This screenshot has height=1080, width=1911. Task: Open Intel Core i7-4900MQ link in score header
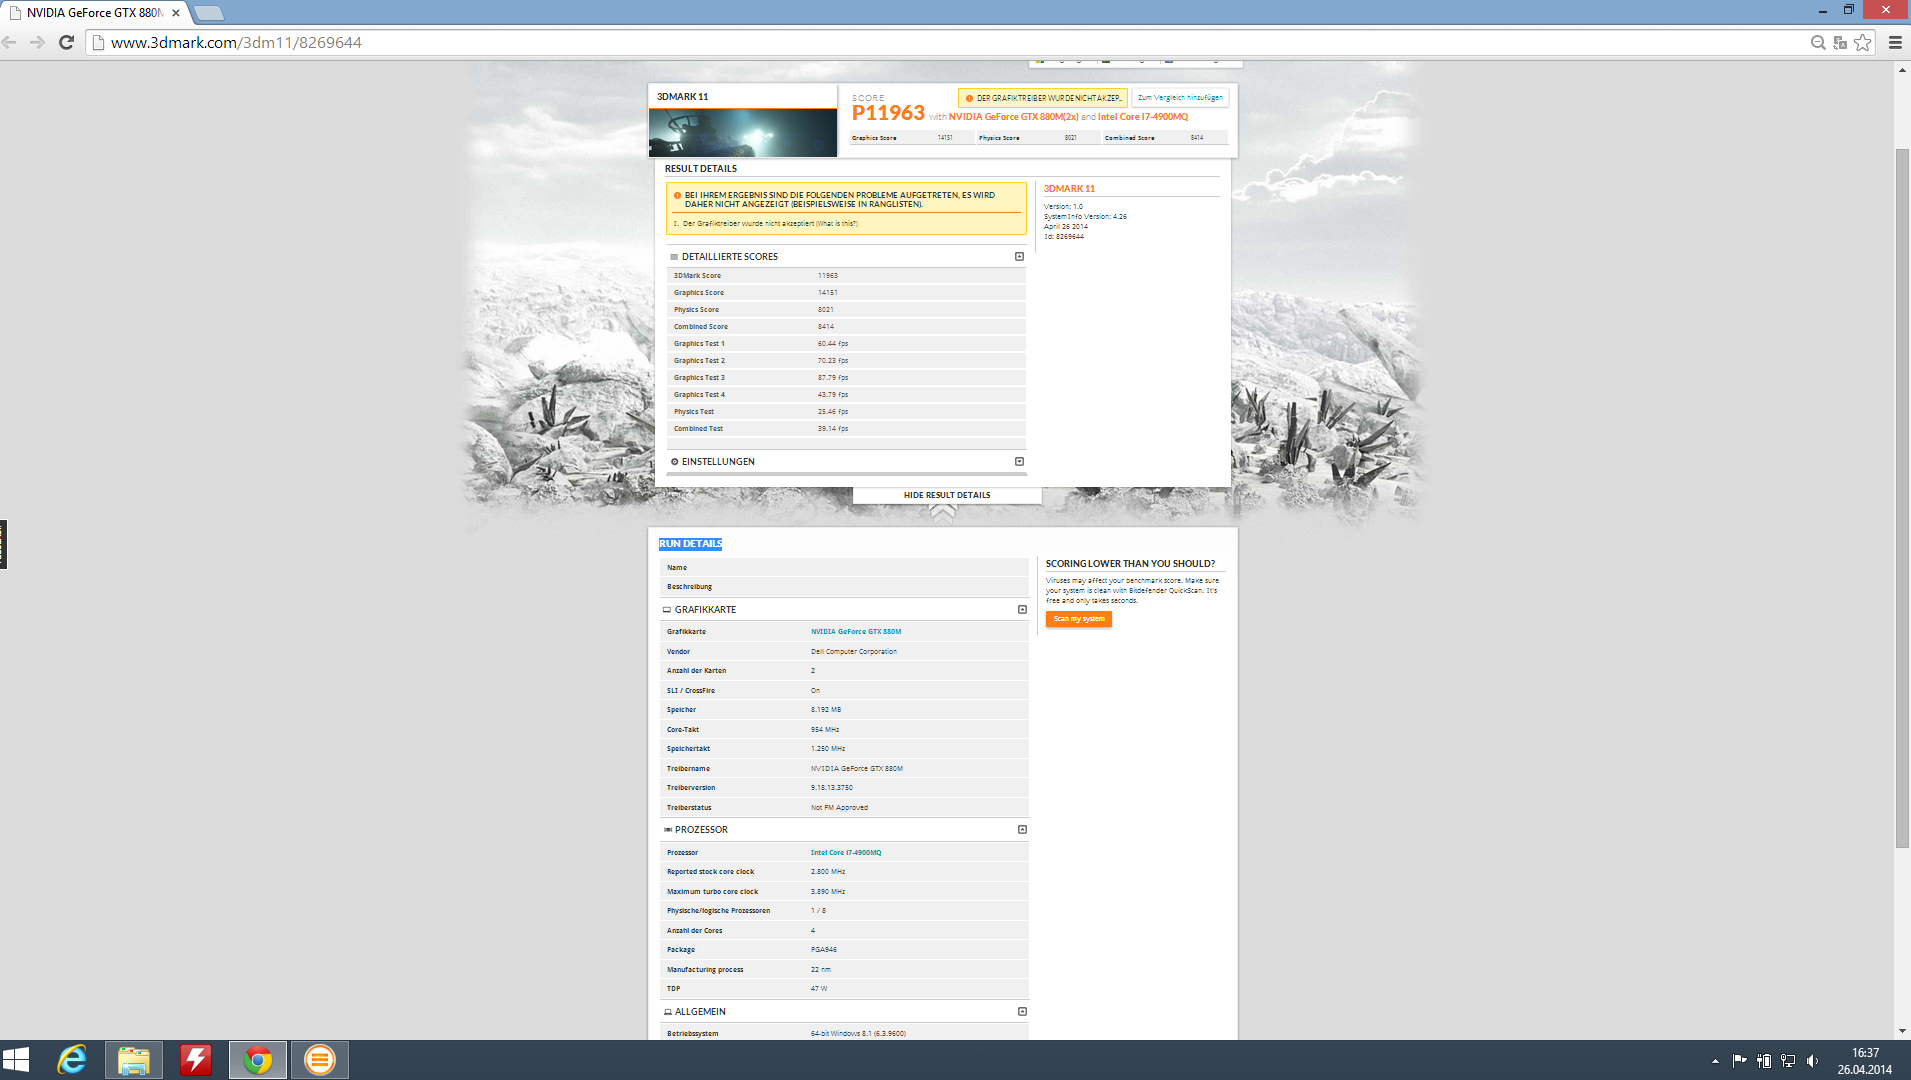pos(1143,117)
